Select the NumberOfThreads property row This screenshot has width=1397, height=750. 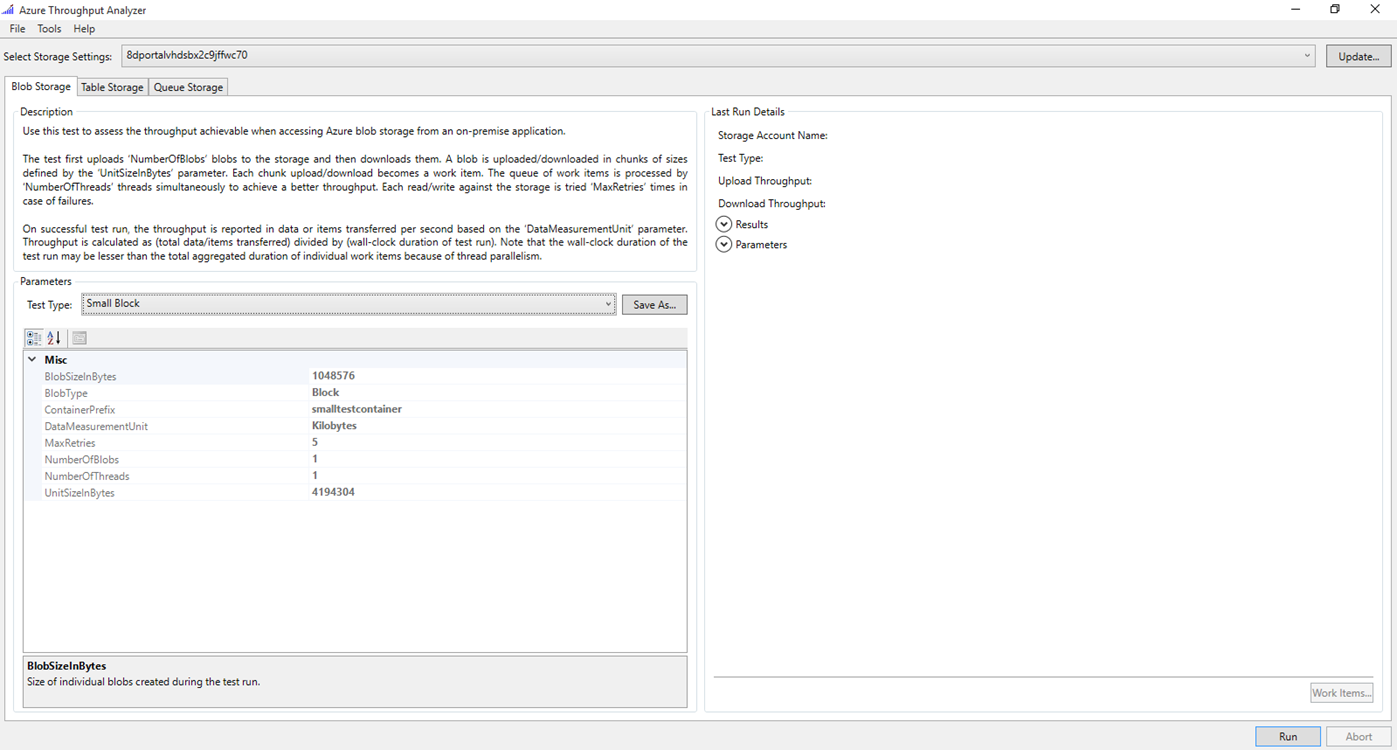pos(355,476)
